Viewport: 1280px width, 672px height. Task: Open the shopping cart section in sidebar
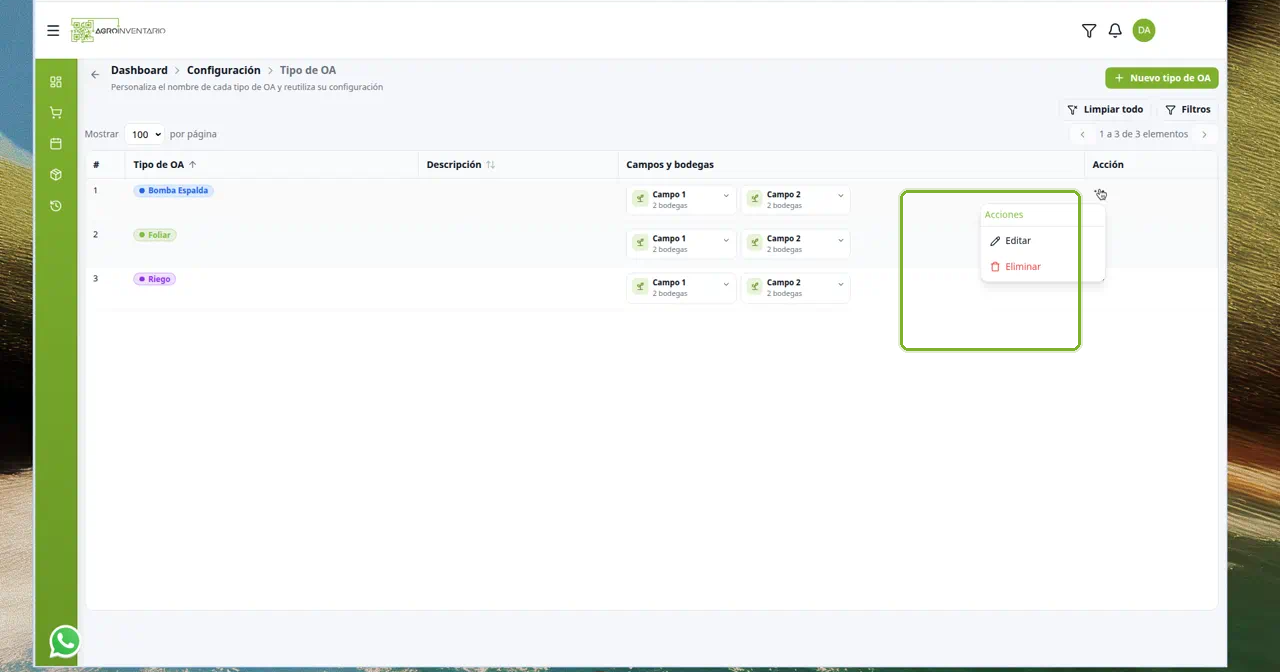point(56,113)
